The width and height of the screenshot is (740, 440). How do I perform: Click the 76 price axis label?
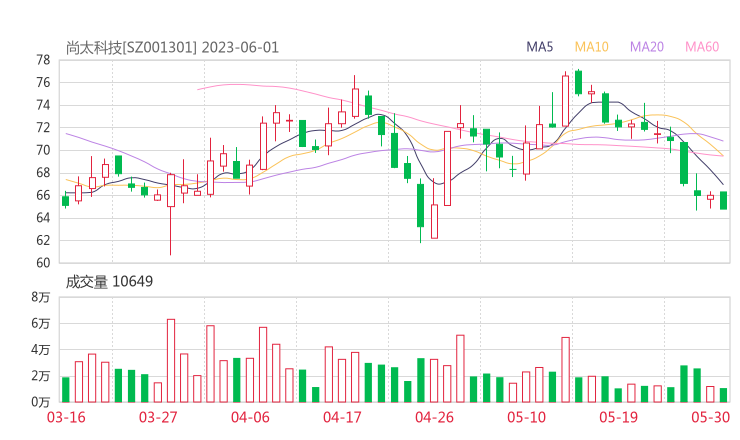pos(43,83)
